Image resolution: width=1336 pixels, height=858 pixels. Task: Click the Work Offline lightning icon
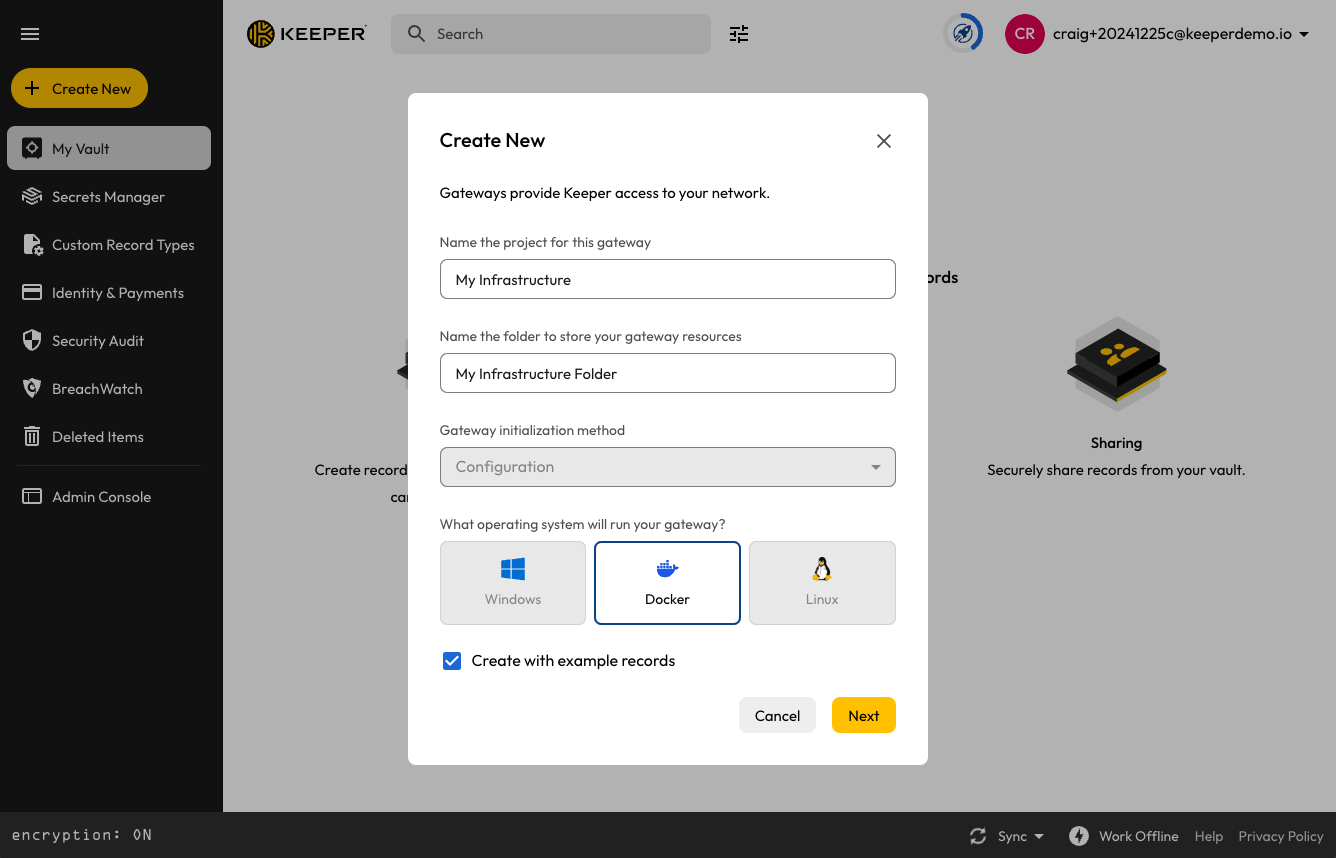pyautogui.click(x=1078, y=836)
